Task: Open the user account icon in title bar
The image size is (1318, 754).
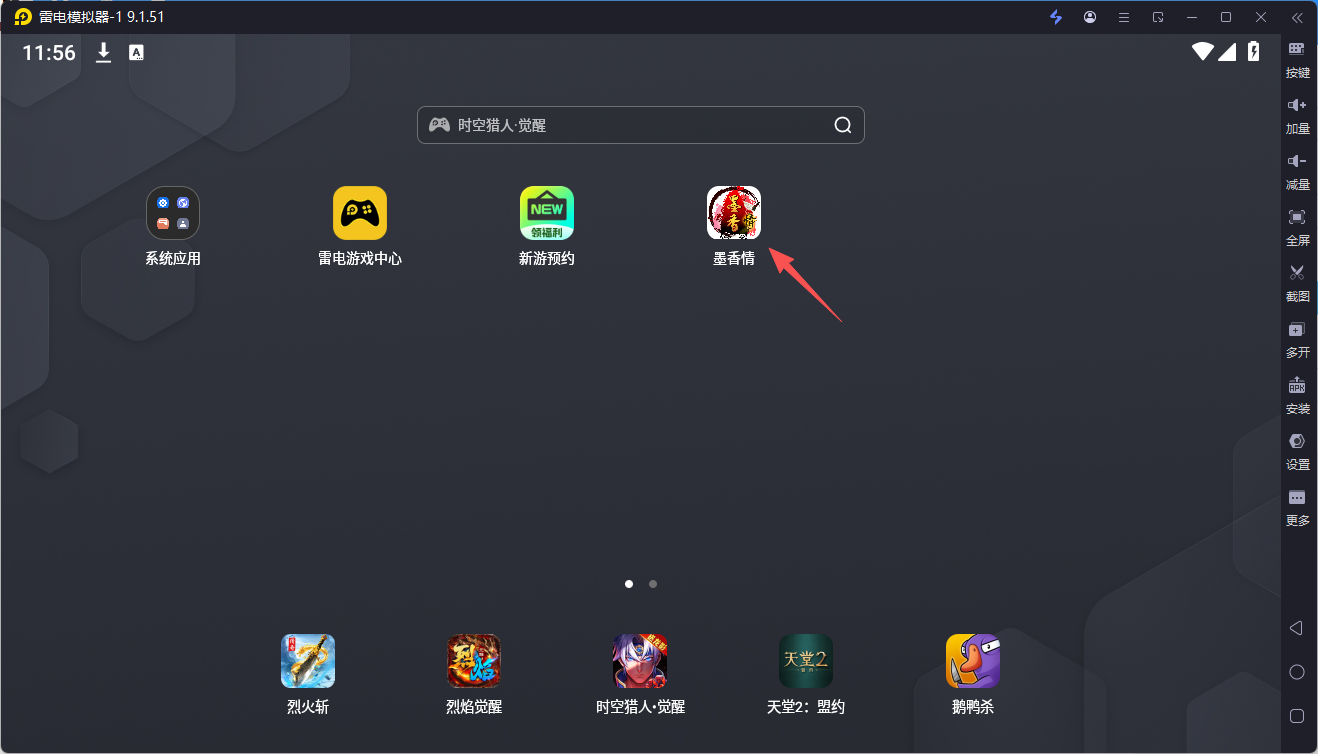Action: coord(1090,17)
